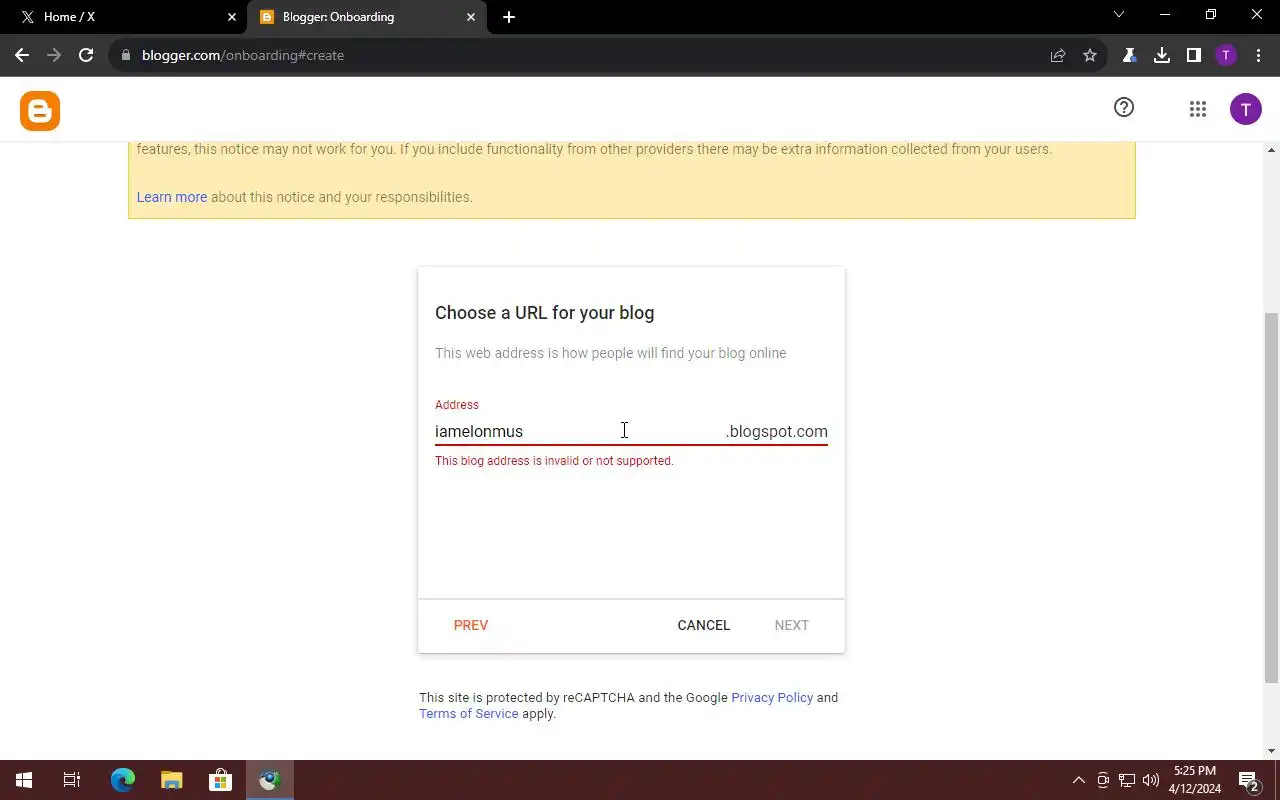Open the Help question mark icon
Image resolution: width=1280 pixels, height=800 pixels.
tap(1124, 107)
